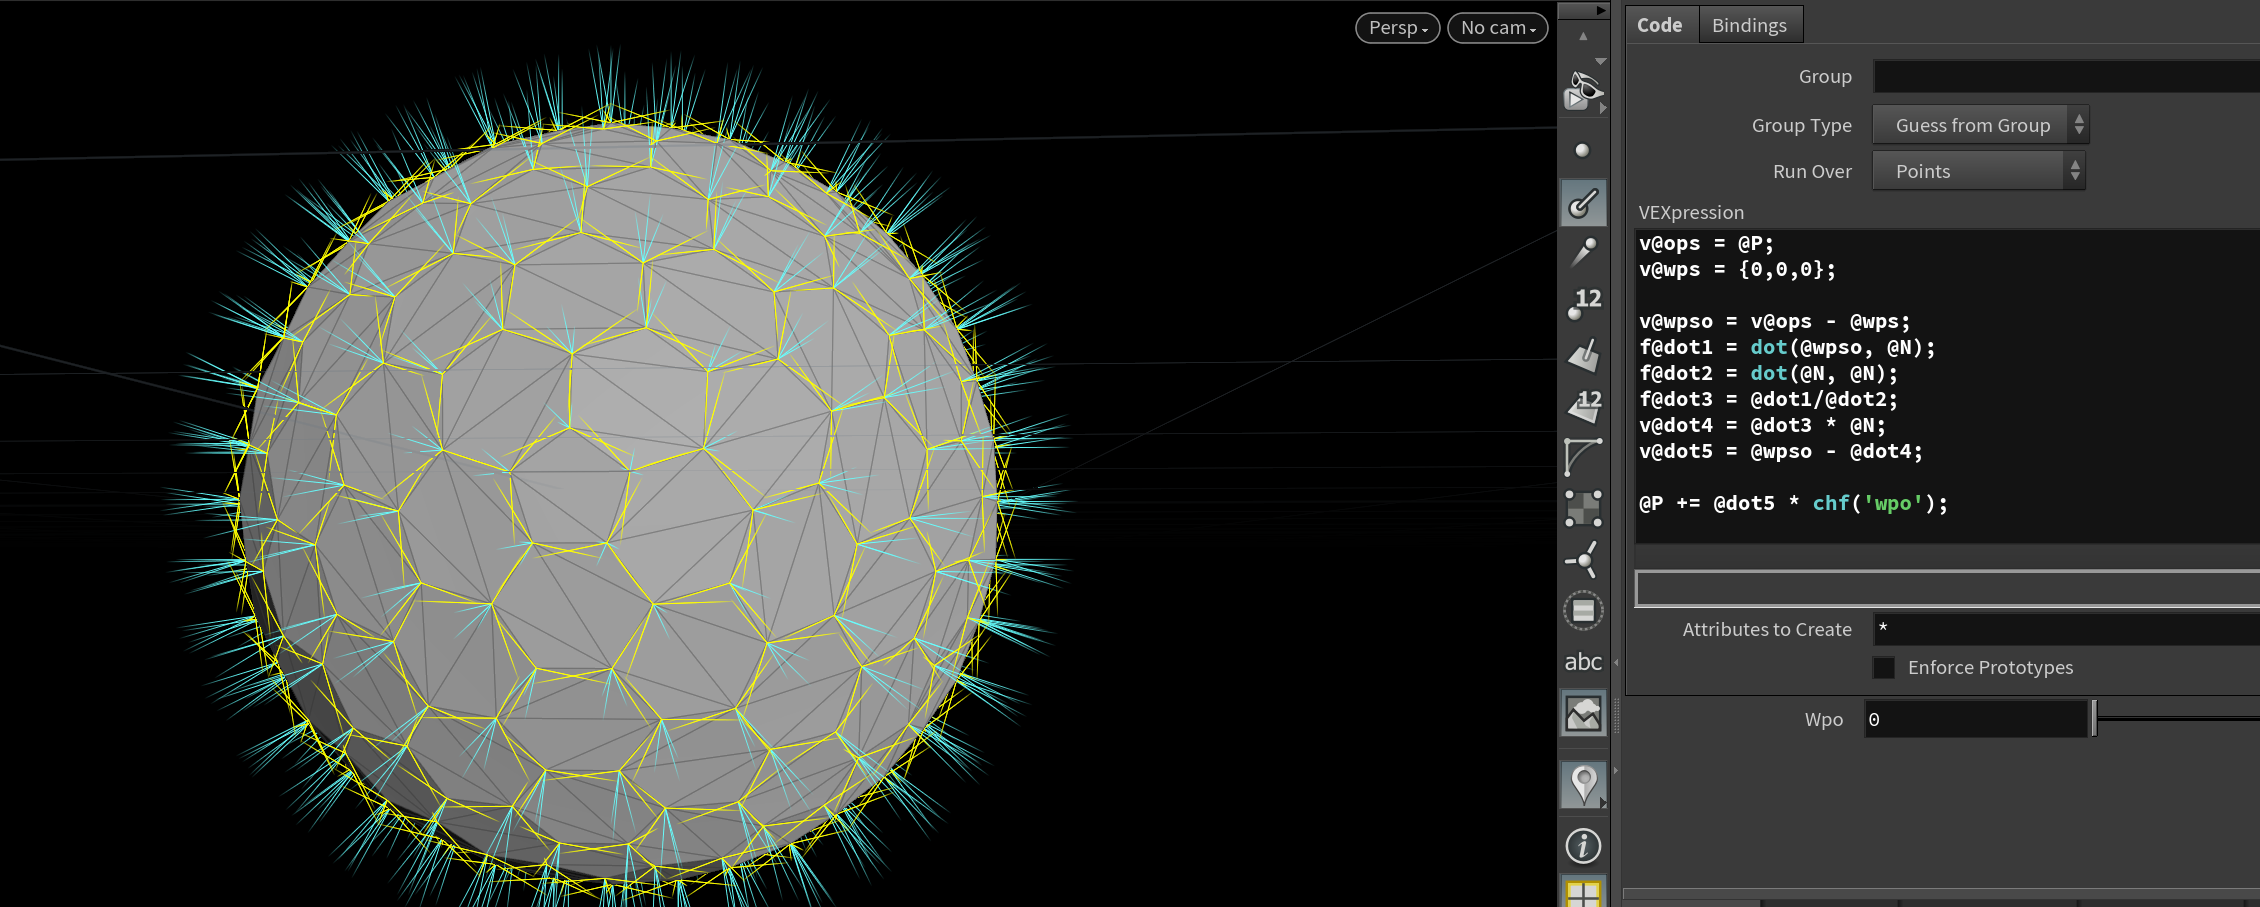Image resolution: width=2260 pixels, height=907 pixels.
Task: Toggle display point numbers icon
Action: tap(1583, 303)
